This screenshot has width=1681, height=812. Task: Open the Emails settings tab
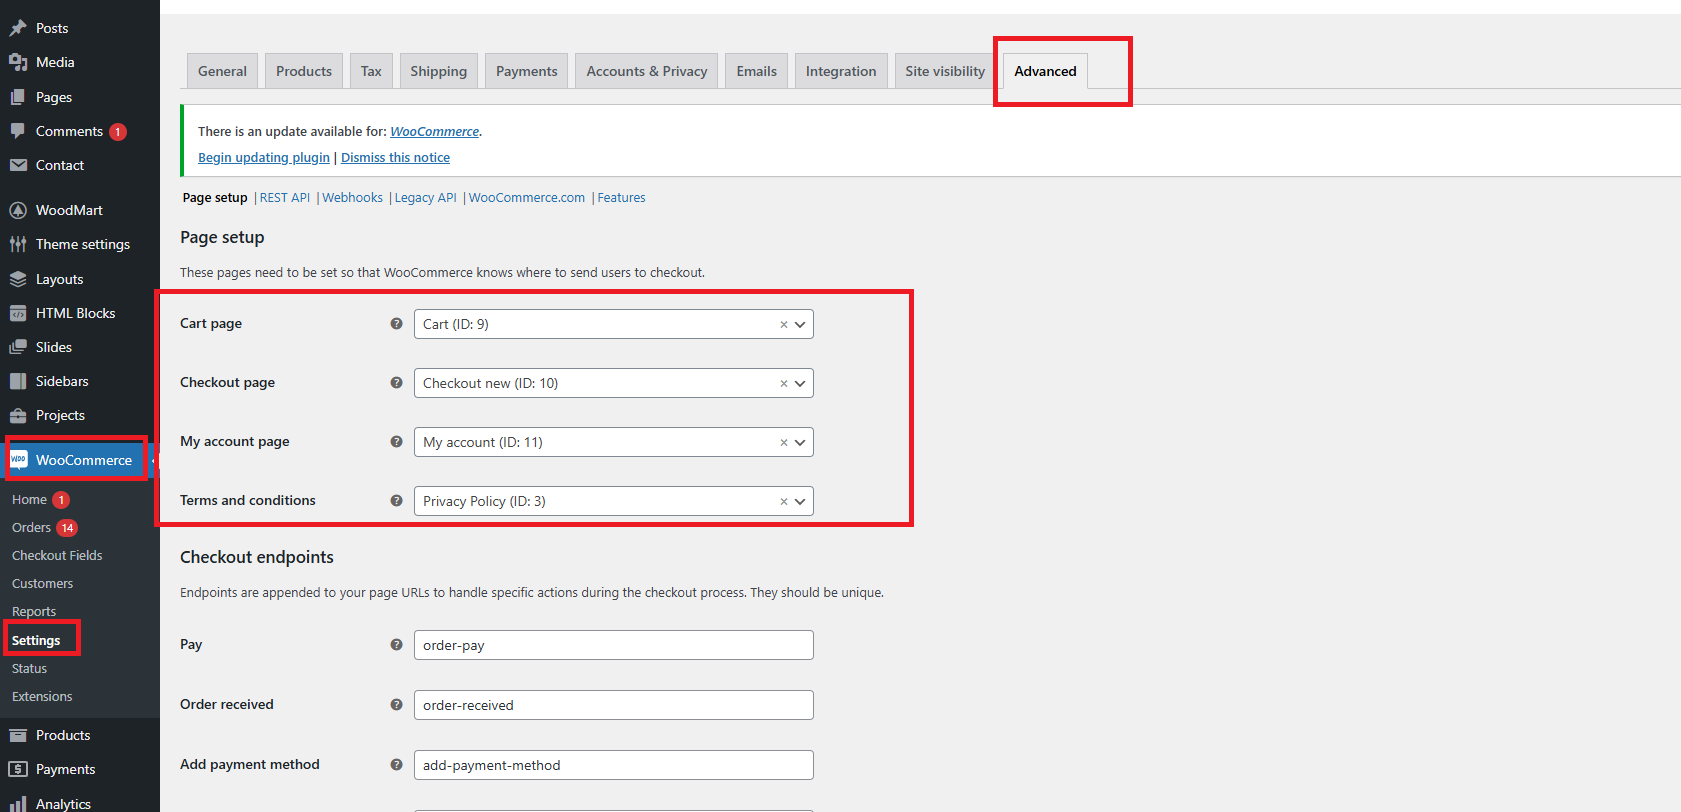pyautogui.click(x=757, y=71)
